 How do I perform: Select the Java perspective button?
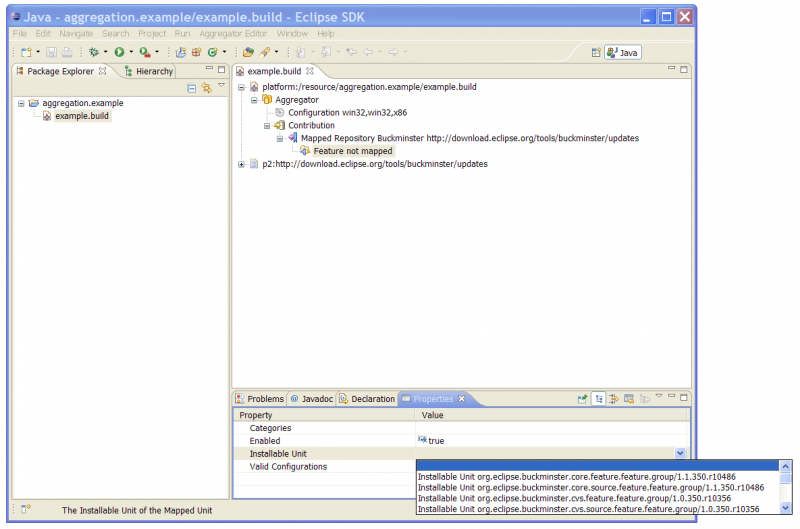623,53
